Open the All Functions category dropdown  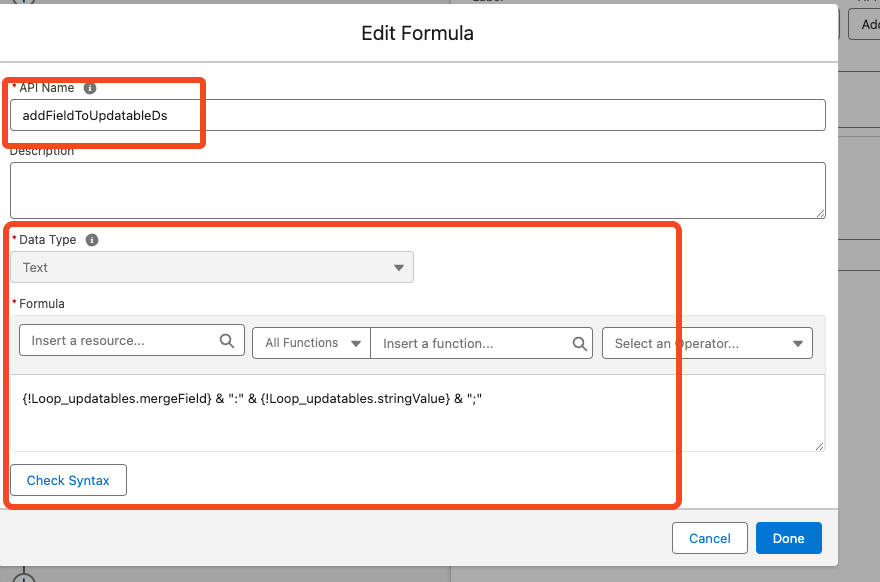coord(311,343)
